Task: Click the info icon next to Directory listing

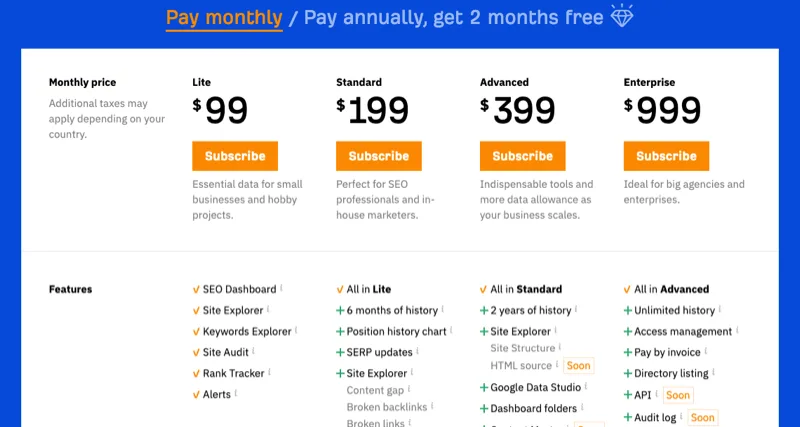Action: pos(712,372)
